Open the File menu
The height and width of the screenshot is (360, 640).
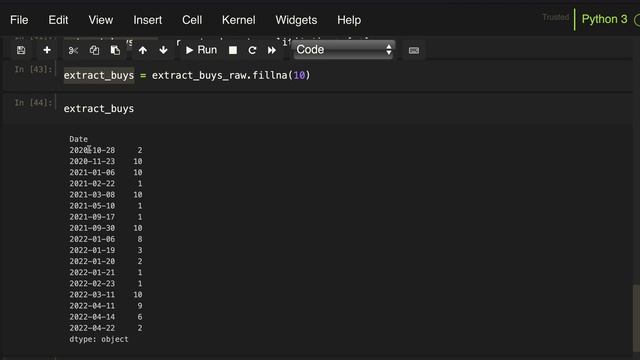(19, 20)
